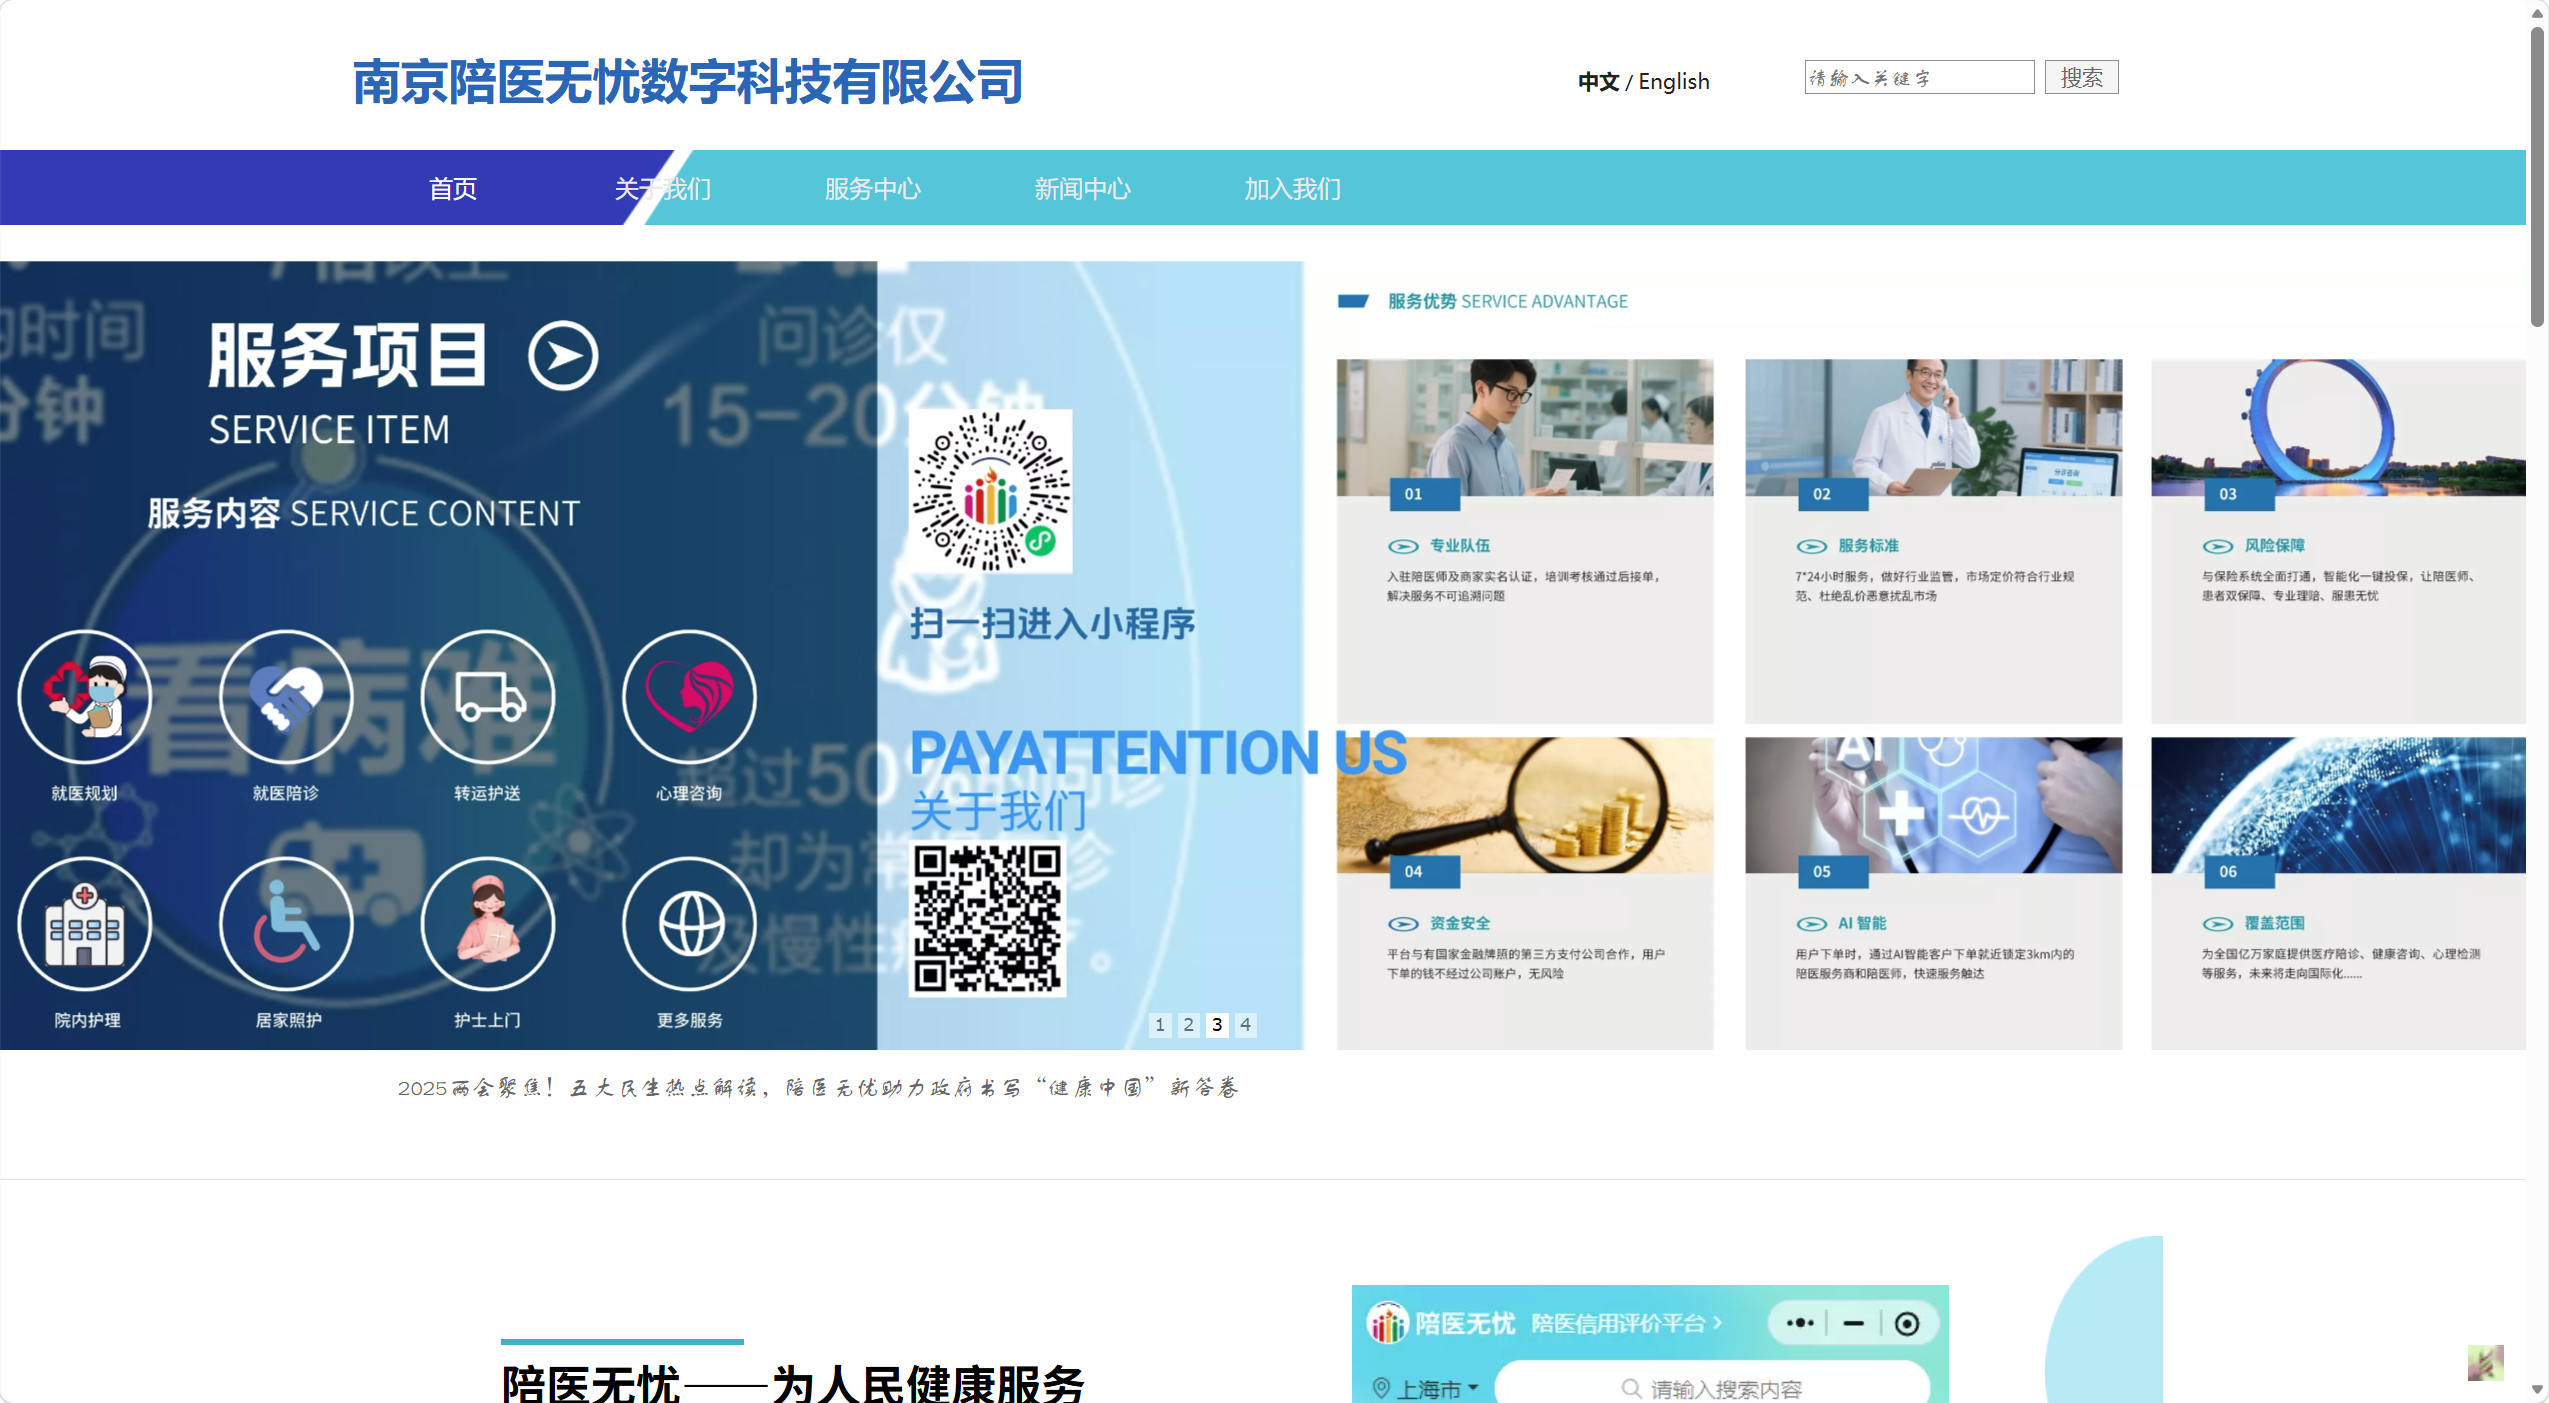Open the 陪医信用评价平台 link

pyautogui.click(x=1626, y=1323)
